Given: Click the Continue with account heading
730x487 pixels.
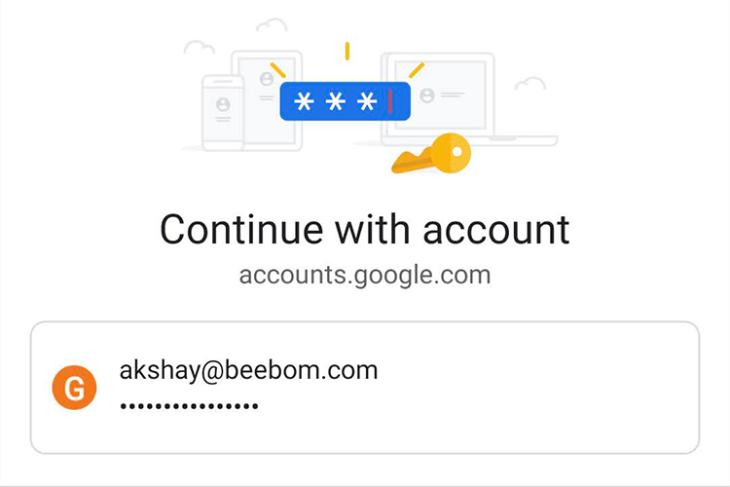Looking at the screenshot, I should point(365,230).
